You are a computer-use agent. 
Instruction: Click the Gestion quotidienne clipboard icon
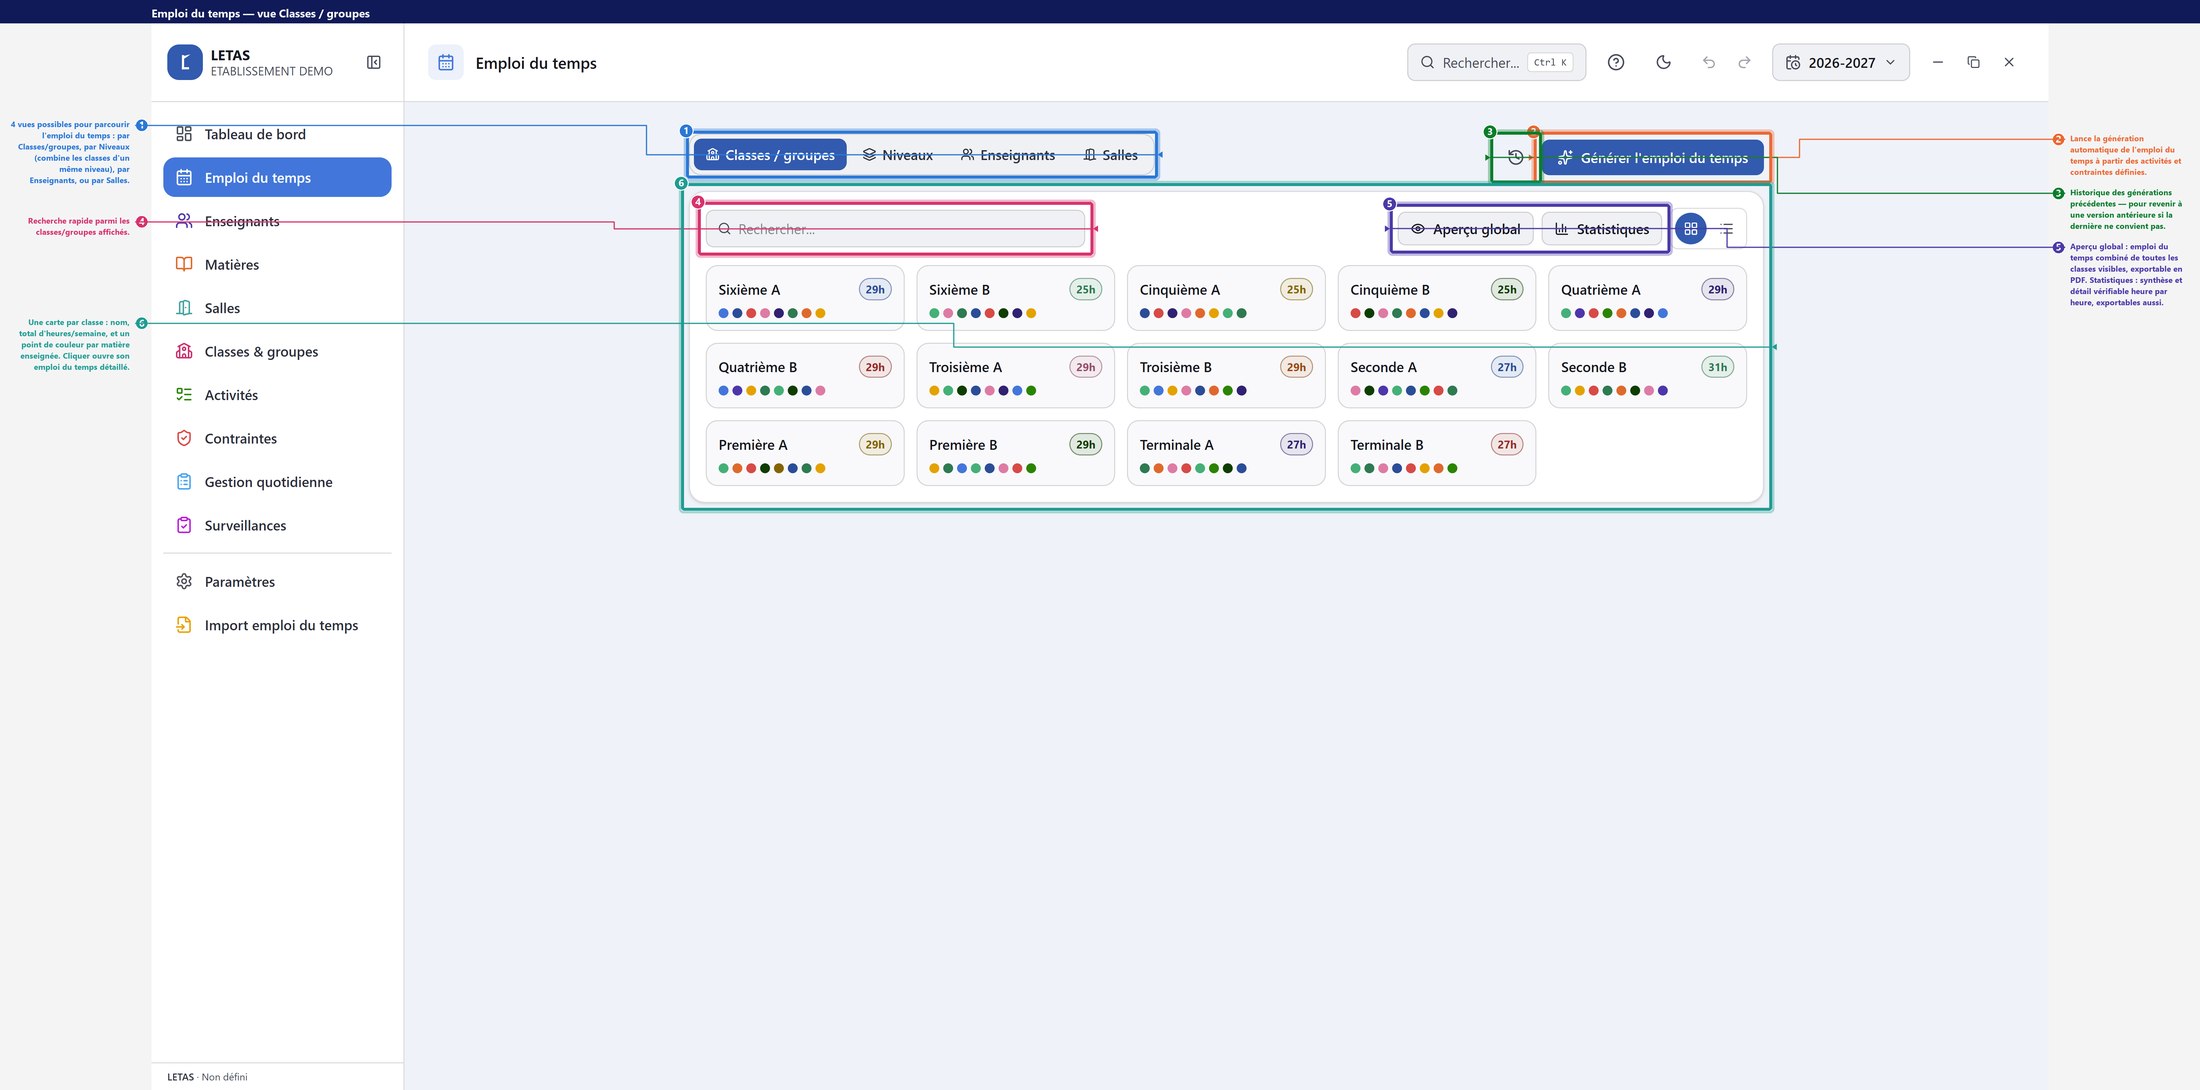[x=184, y=482]
